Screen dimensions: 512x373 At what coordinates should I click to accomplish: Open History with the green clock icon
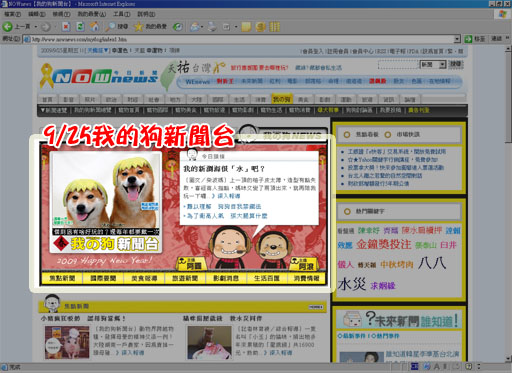coord(178,27)
